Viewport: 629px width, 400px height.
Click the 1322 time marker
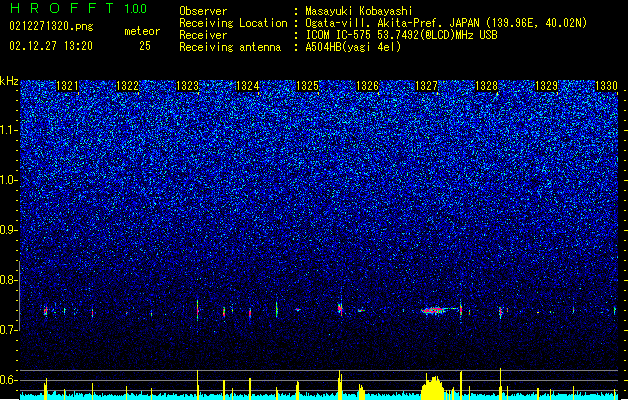128,86
